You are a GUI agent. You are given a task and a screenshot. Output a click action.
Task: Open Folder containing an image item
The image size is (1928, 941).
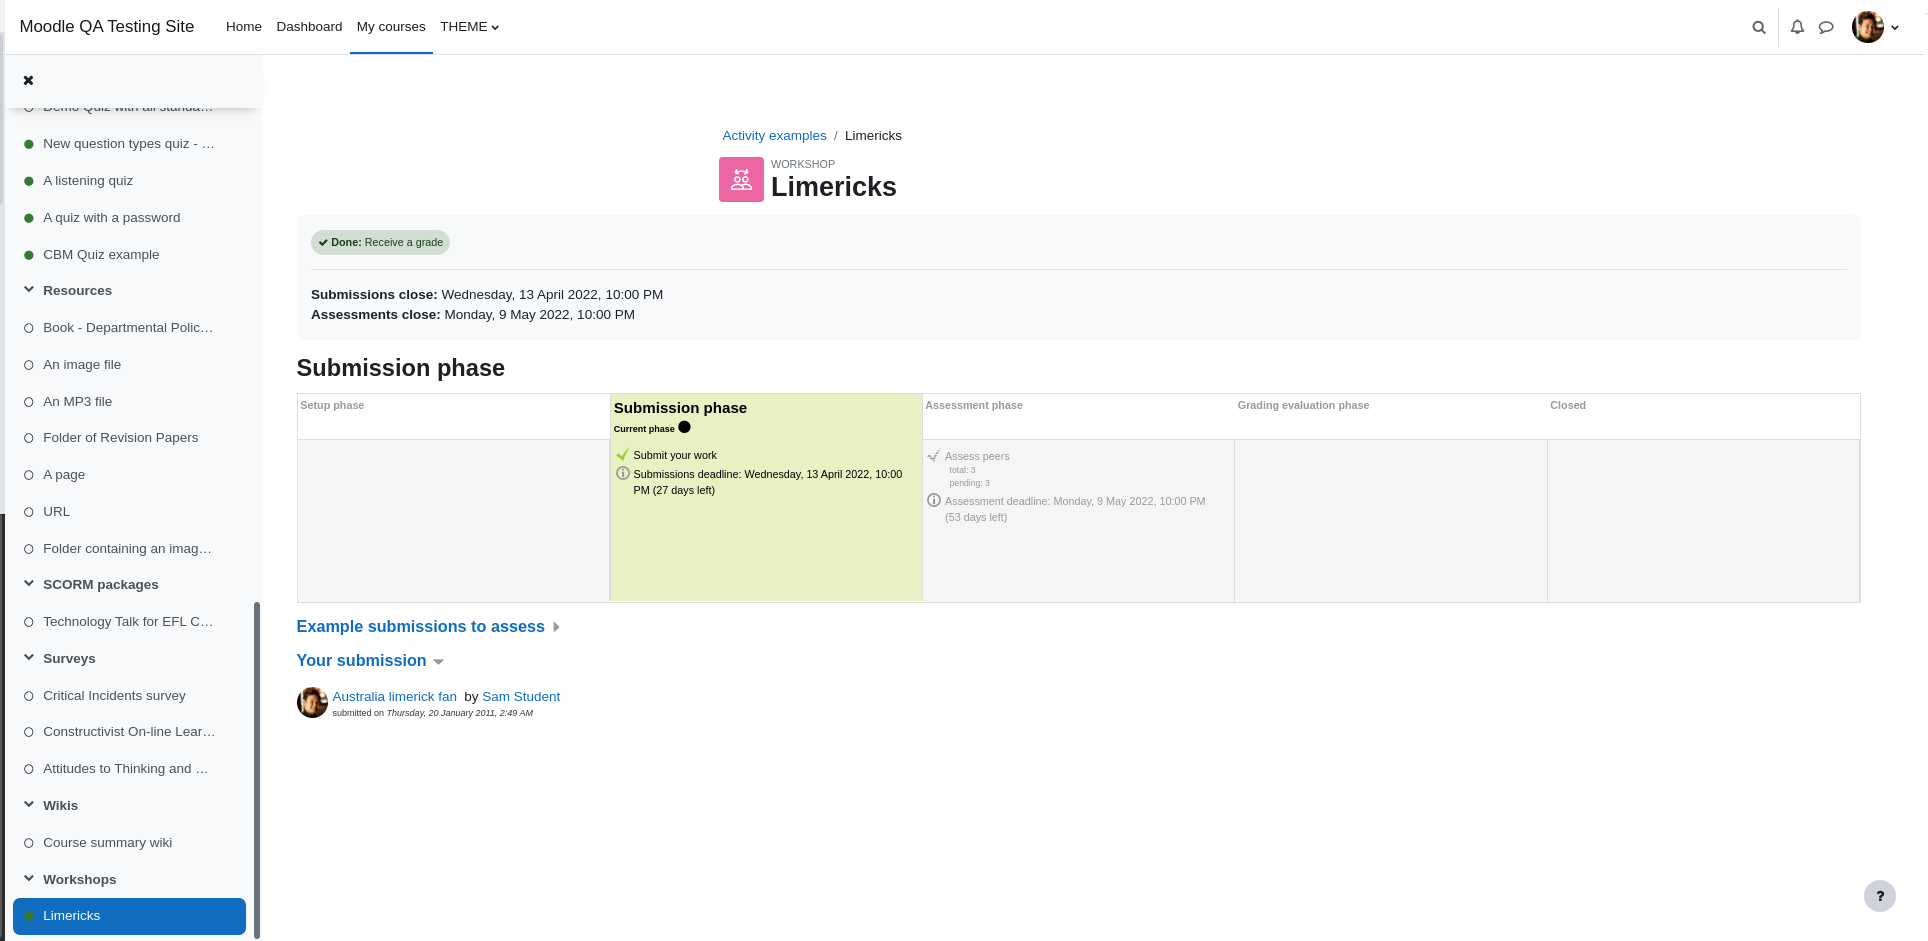click(127, 549)
